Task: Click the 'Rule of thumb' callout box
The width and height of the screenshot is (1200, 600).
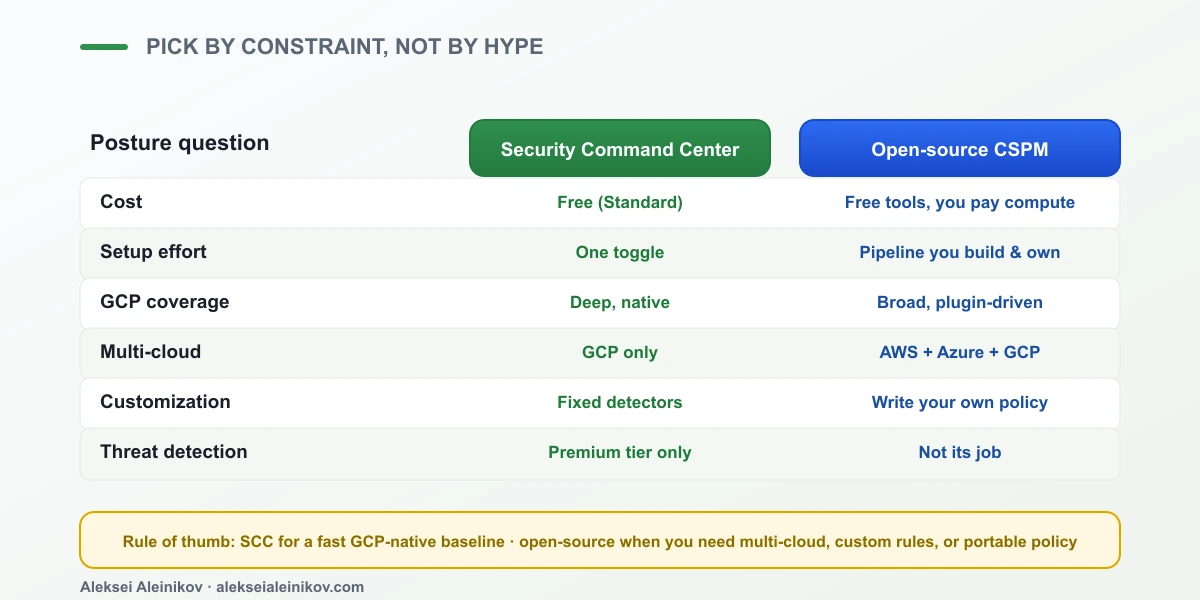Action: 600,540
